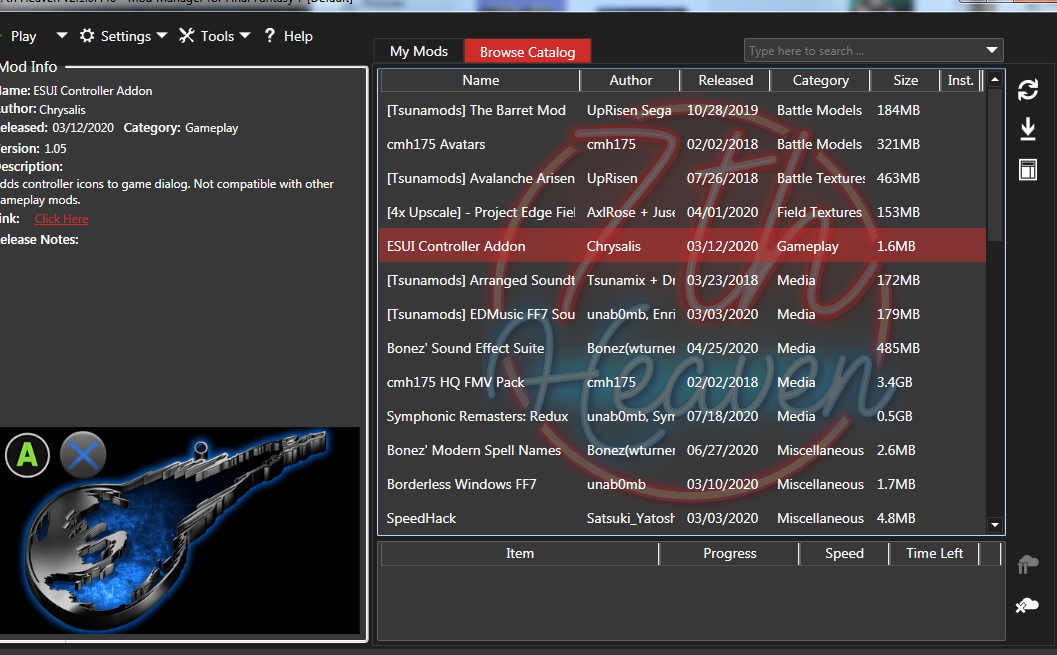
Task: Switch to the My Mods tab
Action: click(x=419, y=51)
